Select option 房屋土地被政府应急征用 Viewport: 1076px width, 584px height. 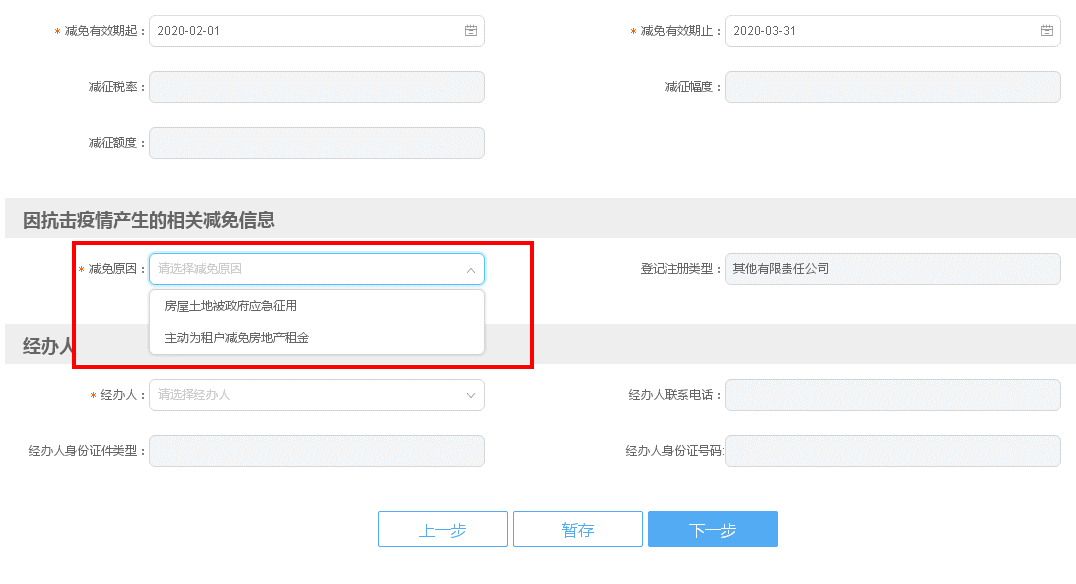pyautogui.click(x=231, y=306)
